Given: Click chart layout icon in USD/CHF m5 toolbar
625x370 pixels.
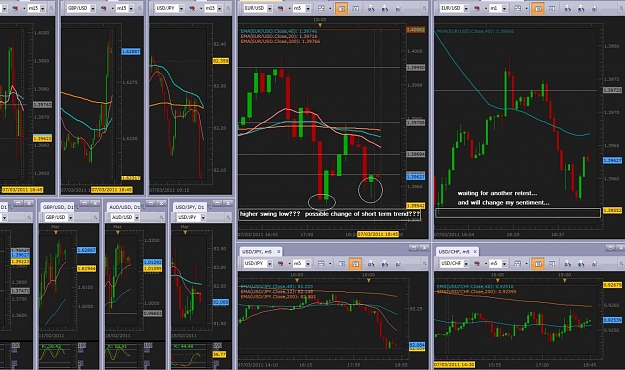Looking at the screenshot, I should tap(517, 264).
